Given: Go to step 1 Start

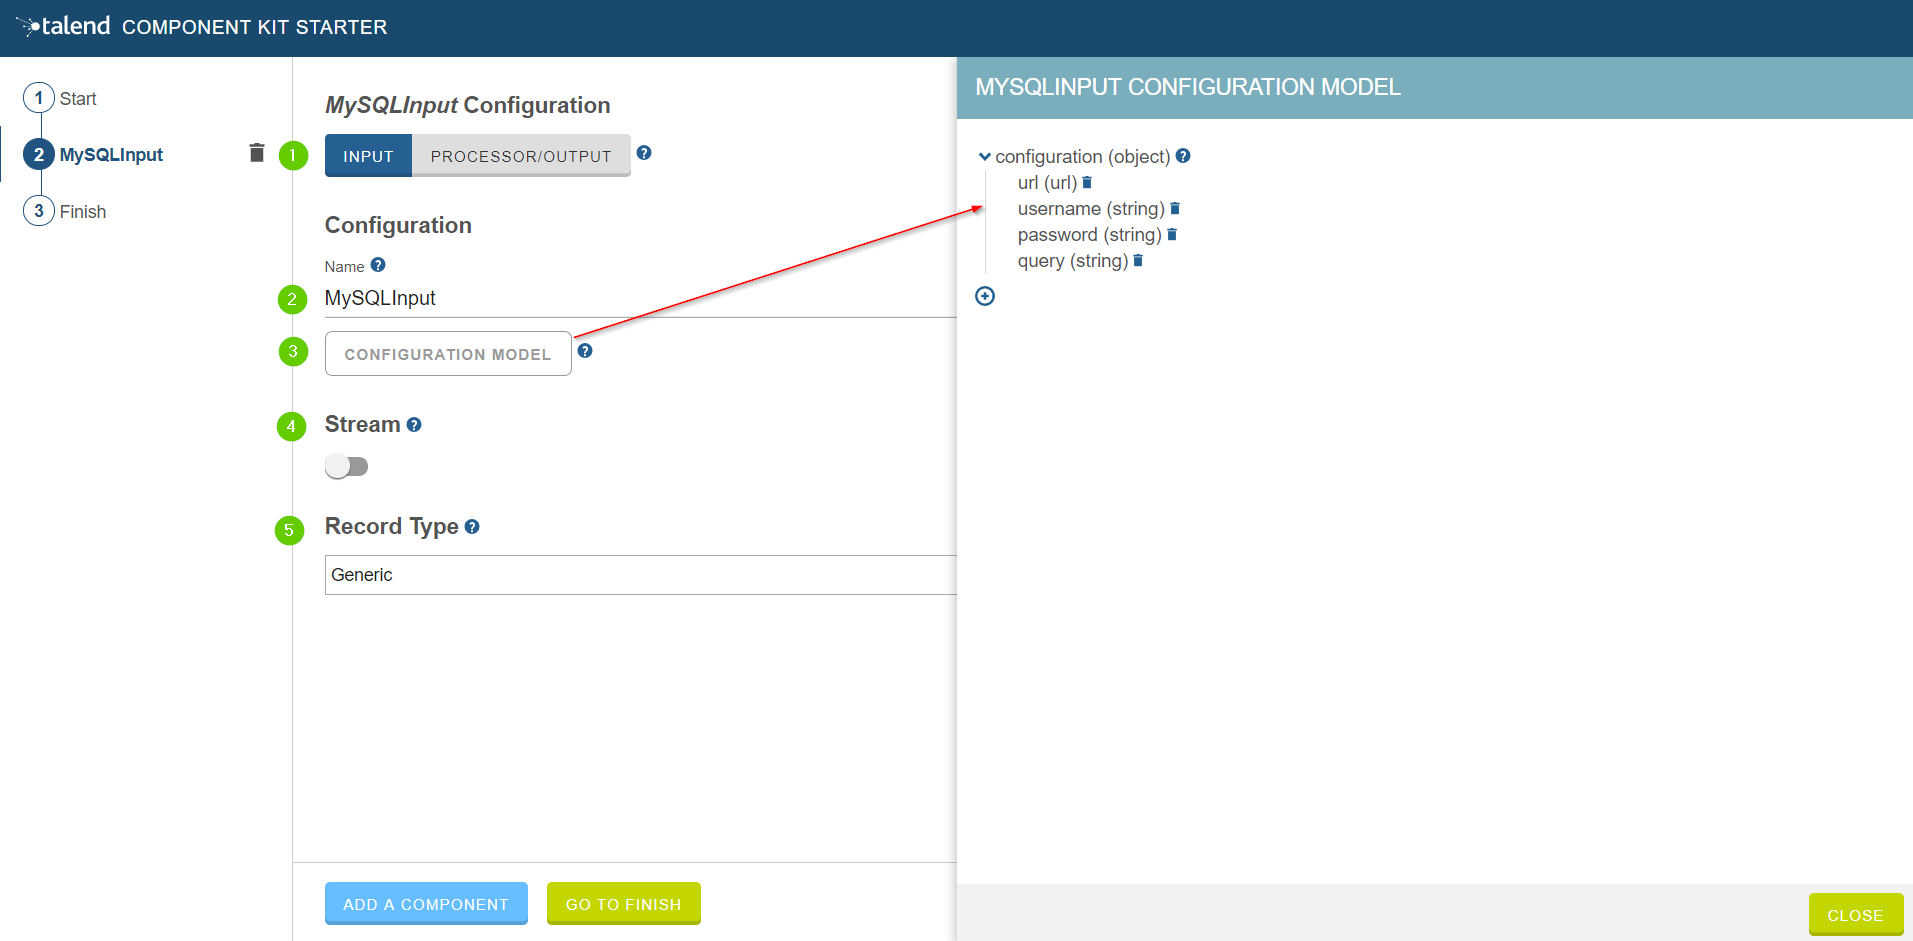Looking at the screenshot, I should 60,98.
